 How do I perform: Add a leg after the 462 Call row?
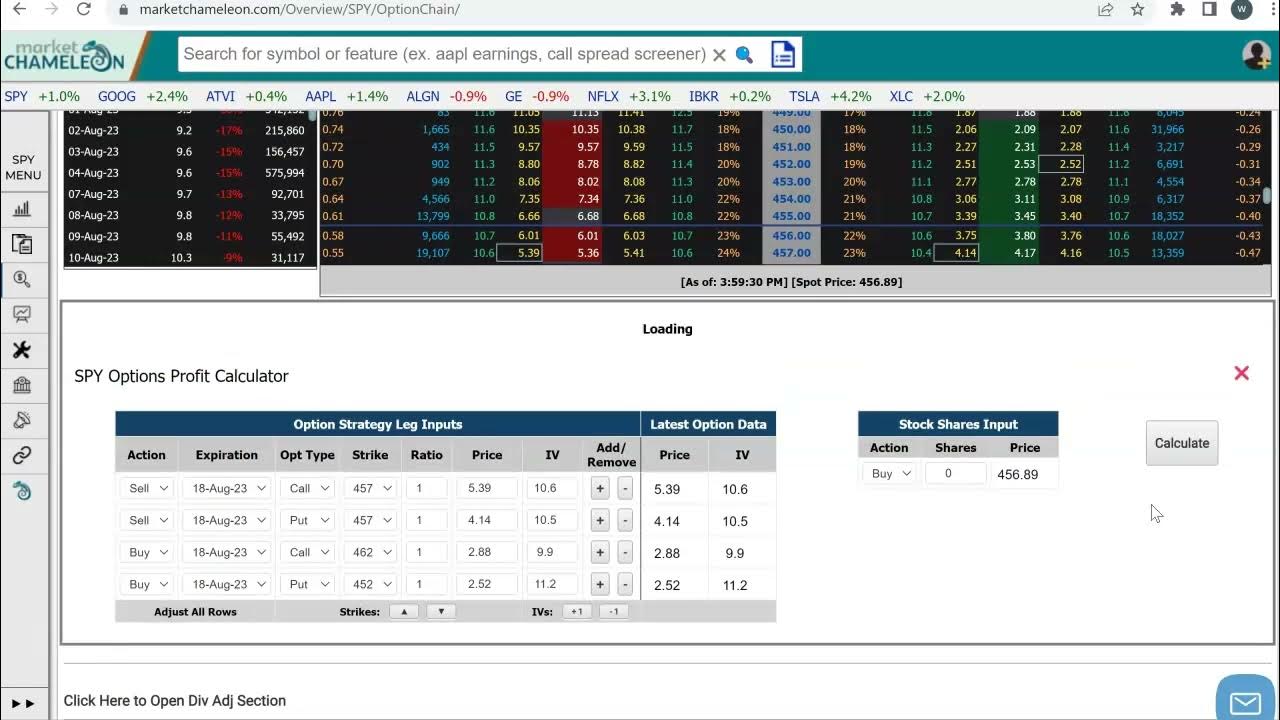600,552
